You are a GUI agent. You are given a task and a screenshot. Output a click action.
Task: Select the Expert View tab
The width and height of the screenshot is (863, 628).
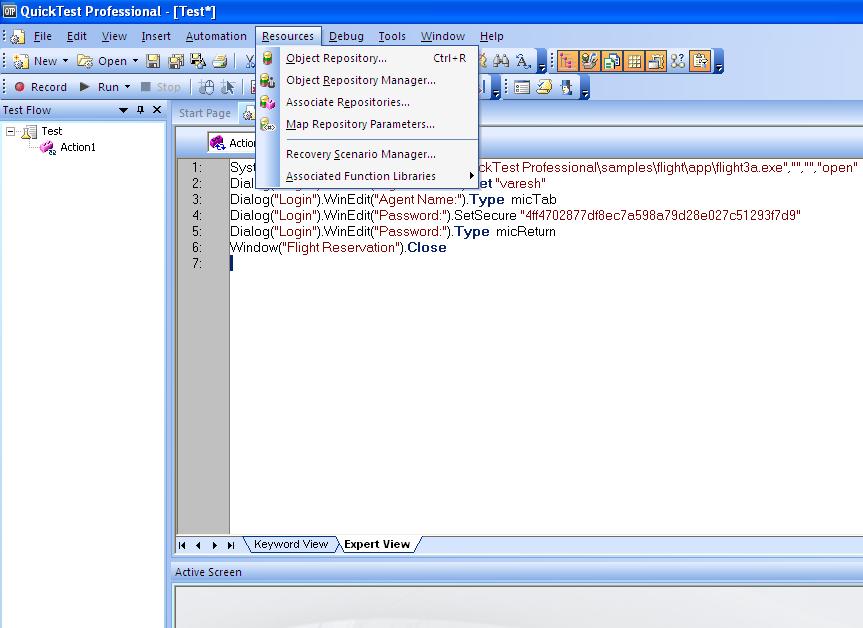point(377,544)
